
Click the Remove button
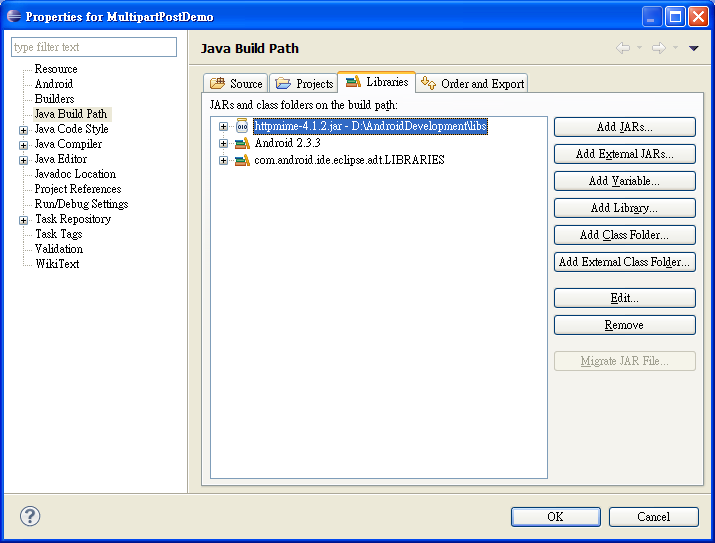625,325
